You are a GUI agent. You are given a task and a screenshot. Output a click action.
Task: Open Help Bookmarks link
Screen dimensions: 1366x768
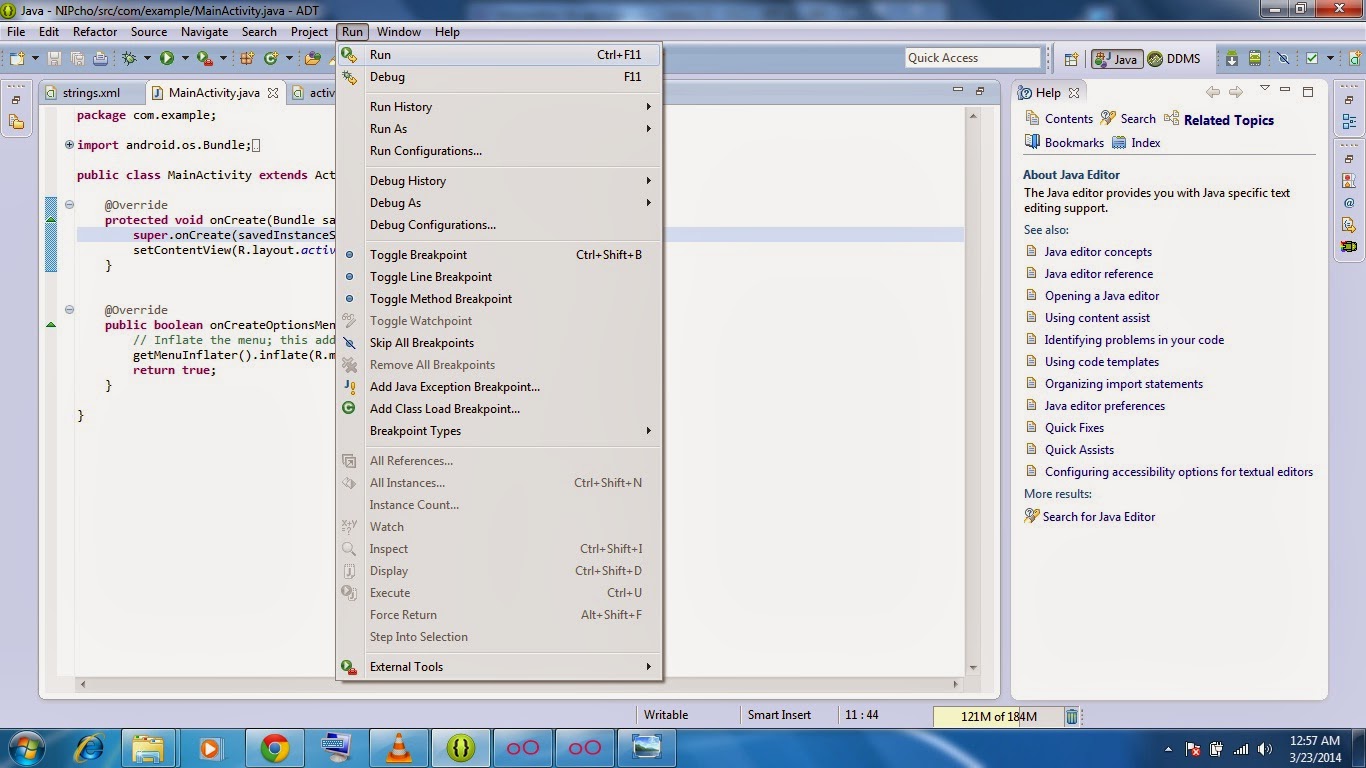pos(1074,143)
